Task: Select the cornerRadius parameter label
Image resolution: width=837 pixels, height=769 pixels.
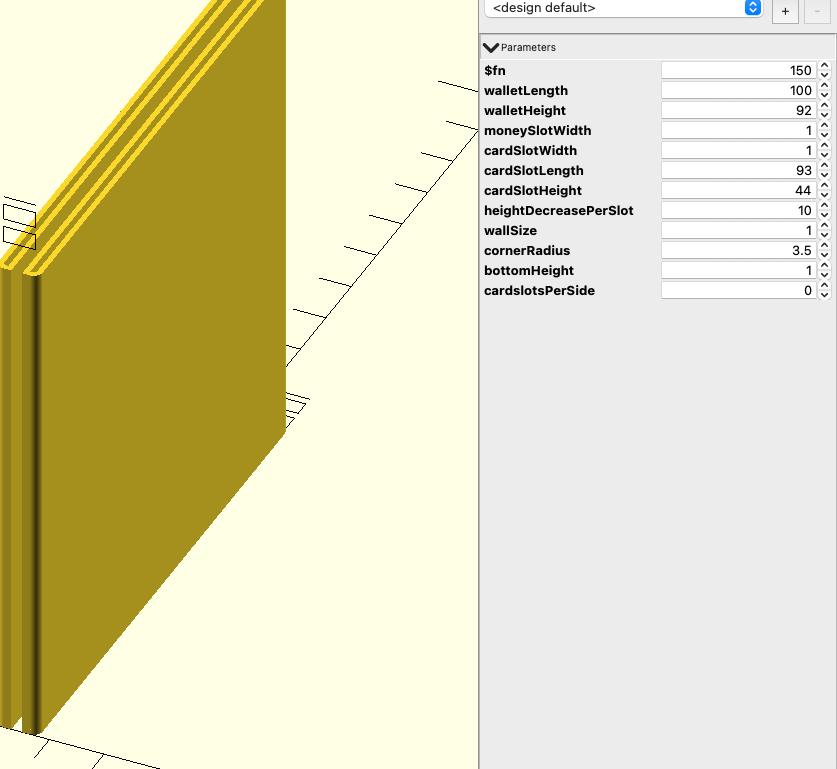Action: (x=527, y=251)
